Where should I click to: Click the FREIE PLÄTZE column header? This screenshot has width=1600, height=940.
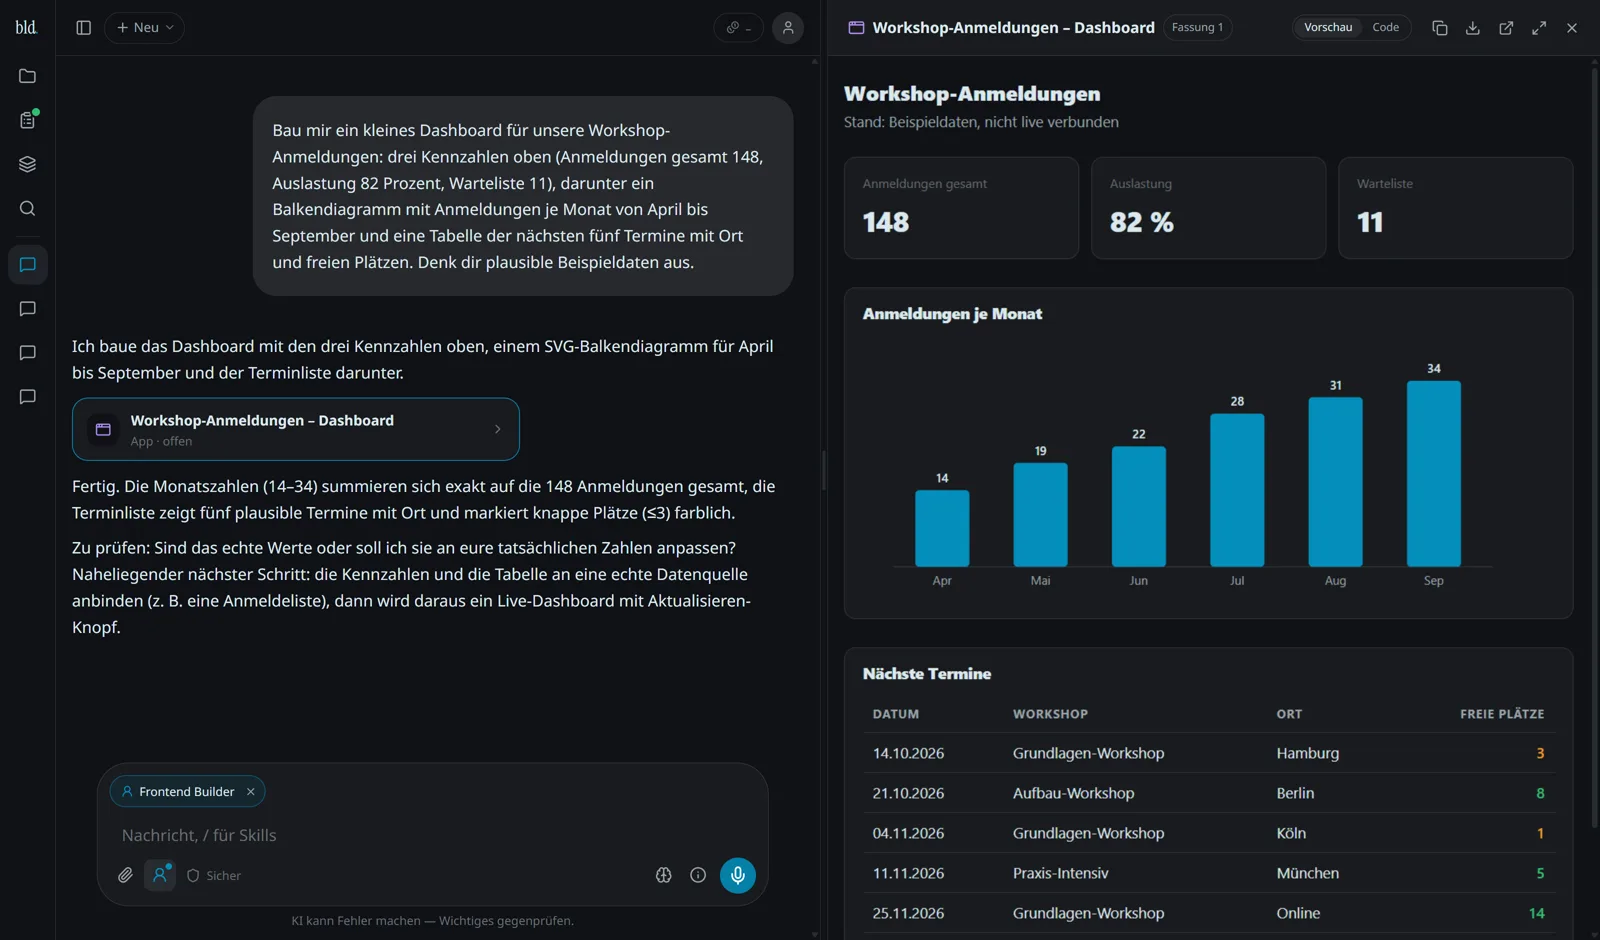[1502, 714]
